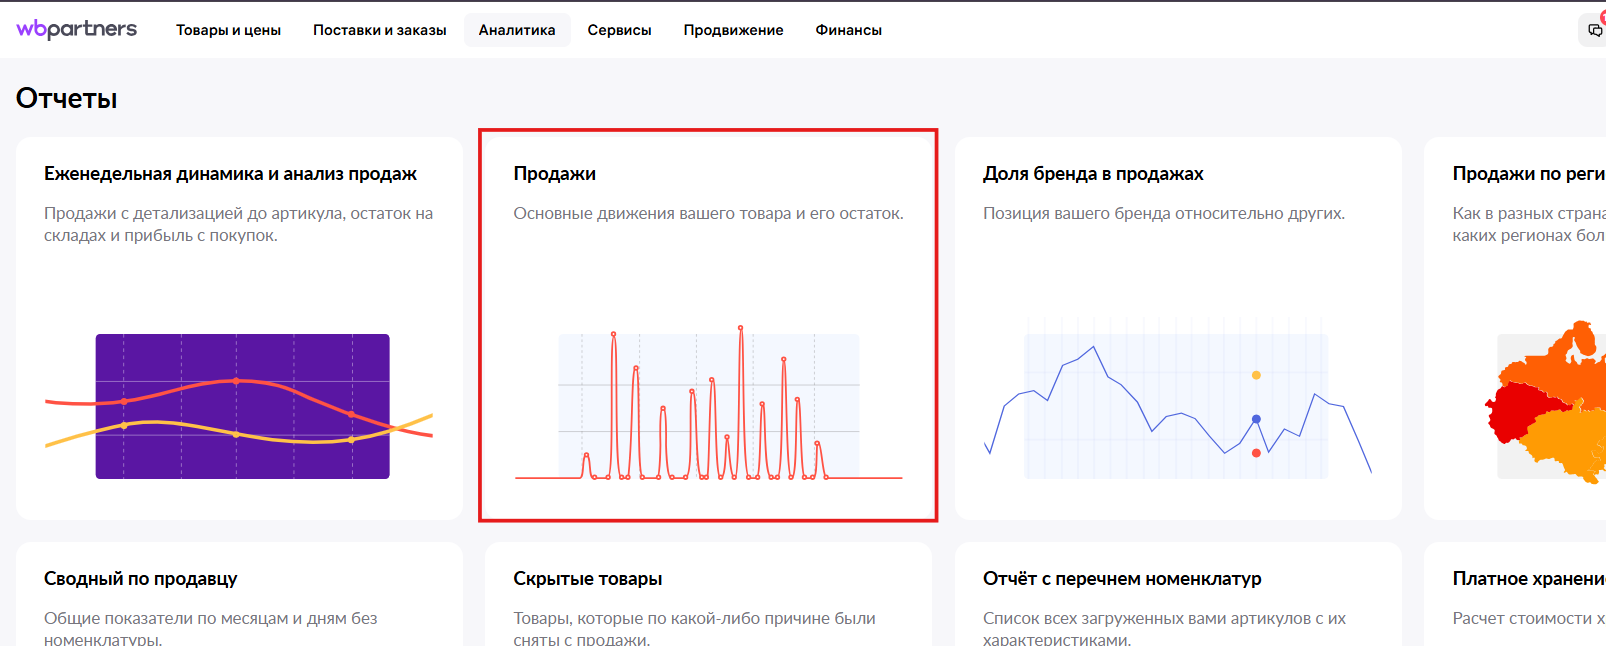Click the Отчеты page heading
The height and width of the screenshot is (646, 1606).
point(67,98)
